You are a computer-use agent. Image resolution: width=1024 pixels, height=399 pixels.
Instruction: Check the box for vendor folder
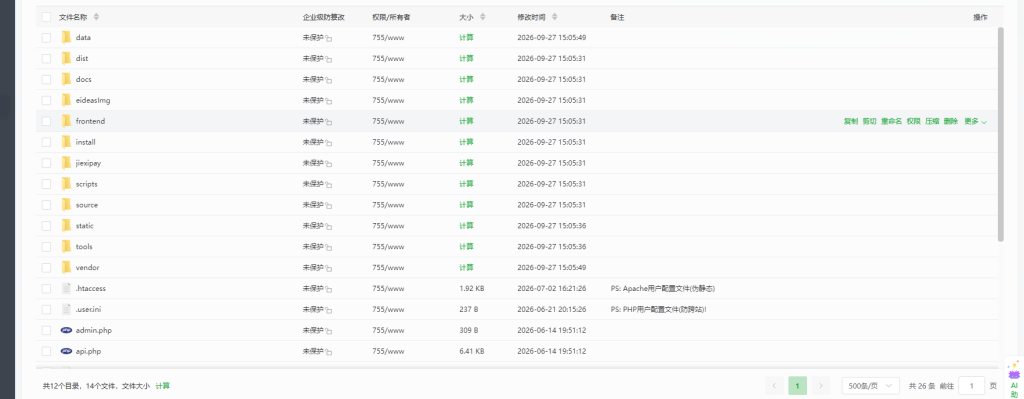click(46, 268)
